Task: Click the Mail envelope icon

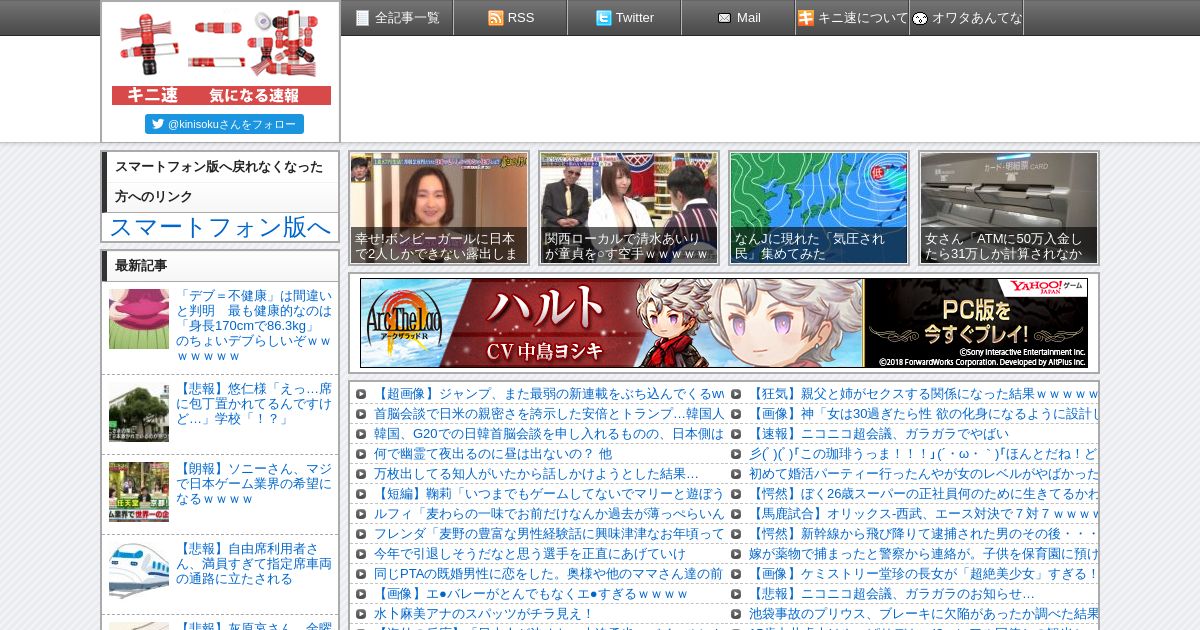Action: coord(724,18)
